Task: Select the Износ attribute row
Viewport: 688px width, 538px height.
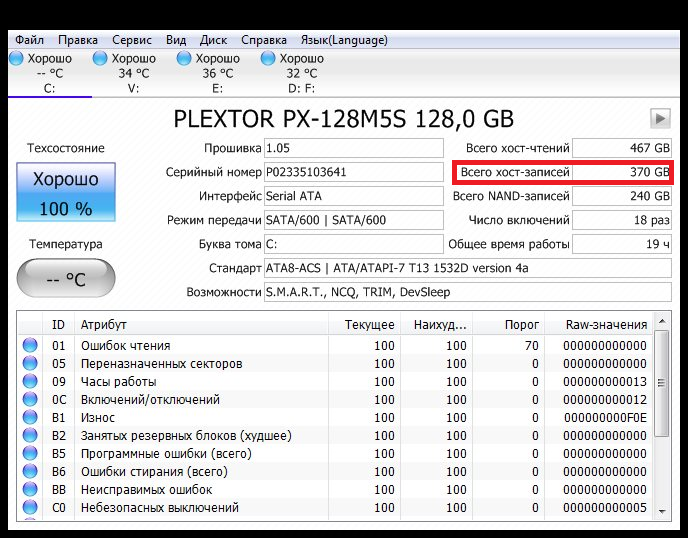Action: tap(335, 417)
